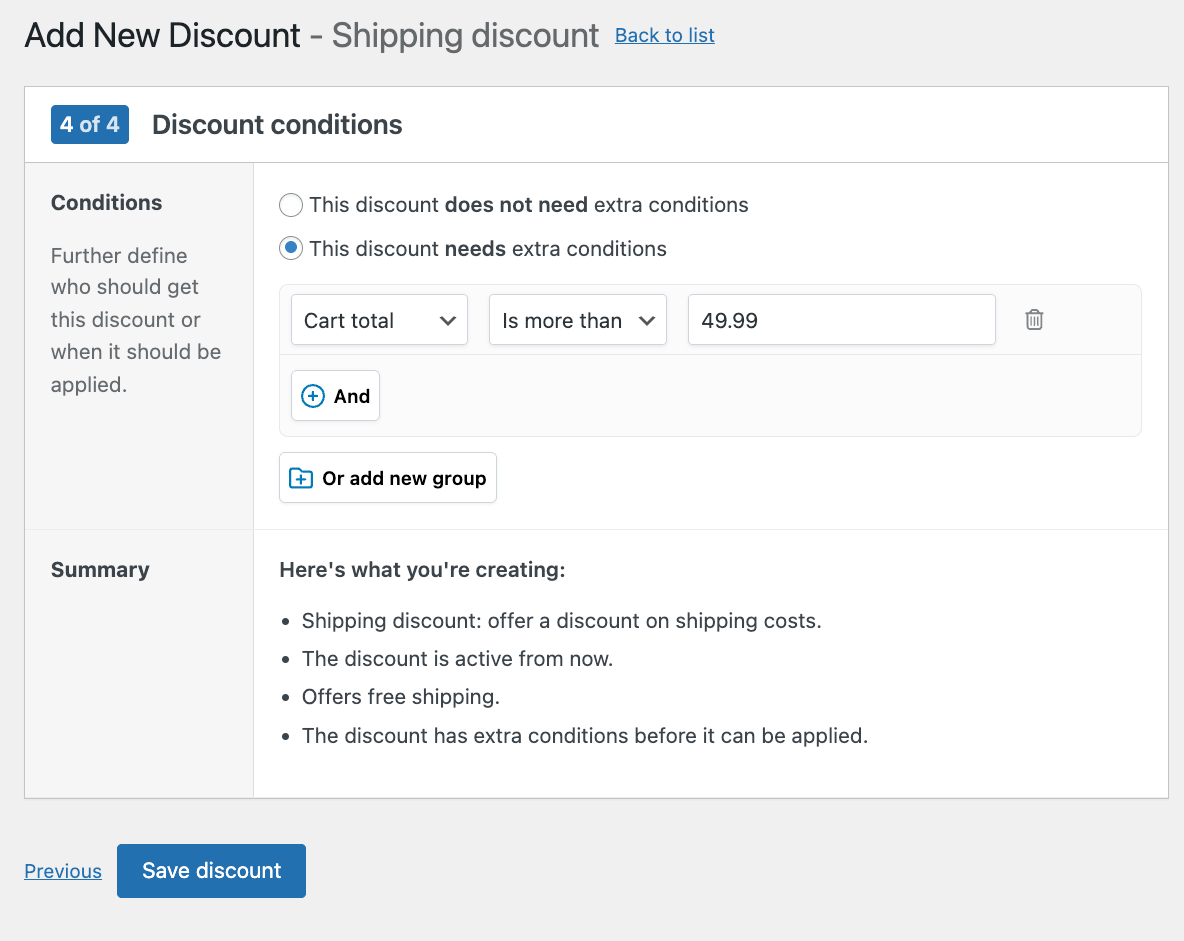Click the Discount conditions heading

[x=277, y=125]
